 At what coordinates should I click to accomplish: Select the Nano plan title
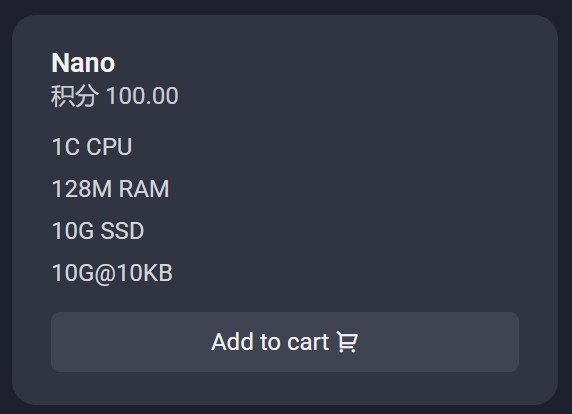83,63
